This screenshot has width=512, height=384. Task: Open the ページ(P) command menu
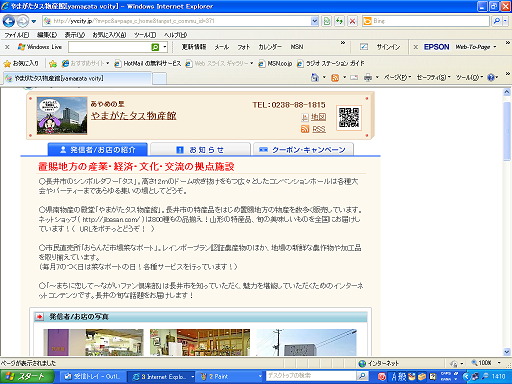[x=397, y=78]
